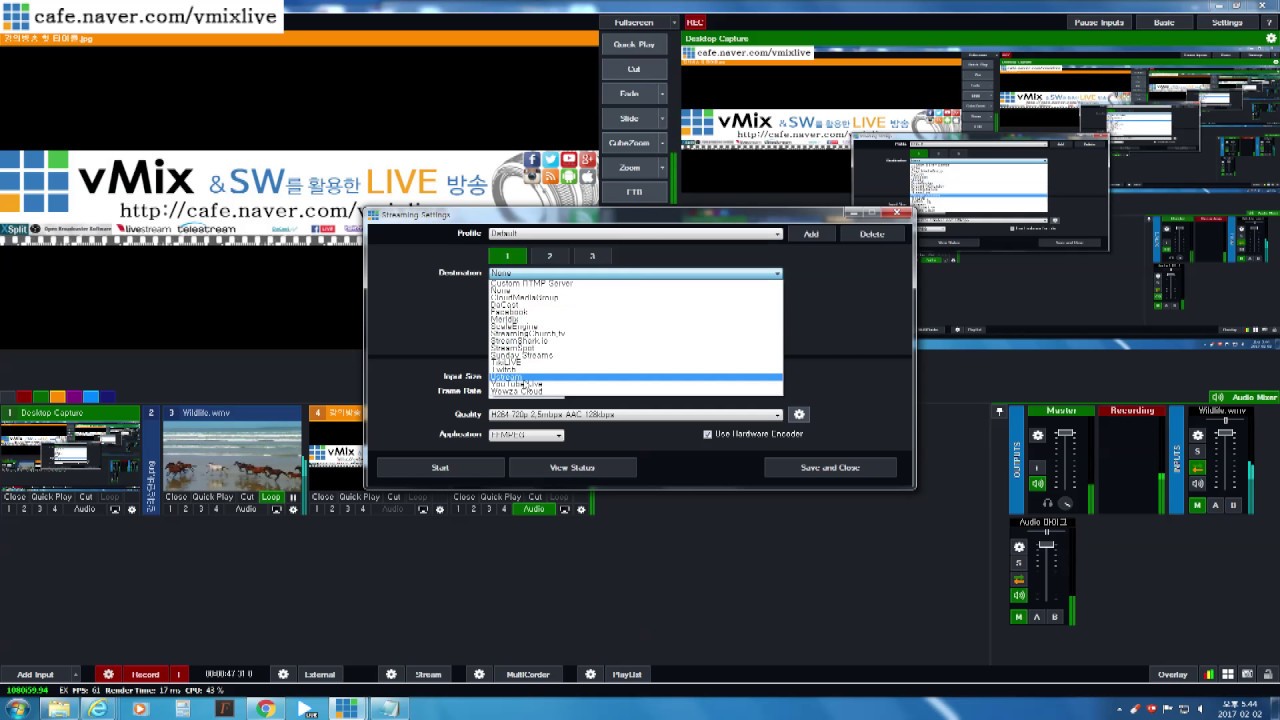1280x720 pixels.
Task: Expand Fade transition dropdown arrow
Action: [662, 94]
